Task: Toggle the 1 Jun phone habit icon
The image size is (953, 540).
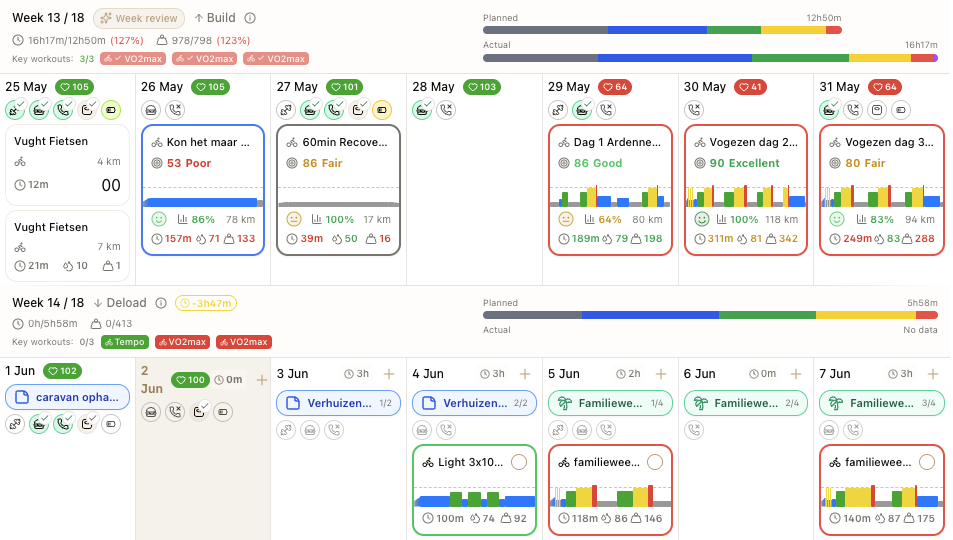Action: (63, 424)
